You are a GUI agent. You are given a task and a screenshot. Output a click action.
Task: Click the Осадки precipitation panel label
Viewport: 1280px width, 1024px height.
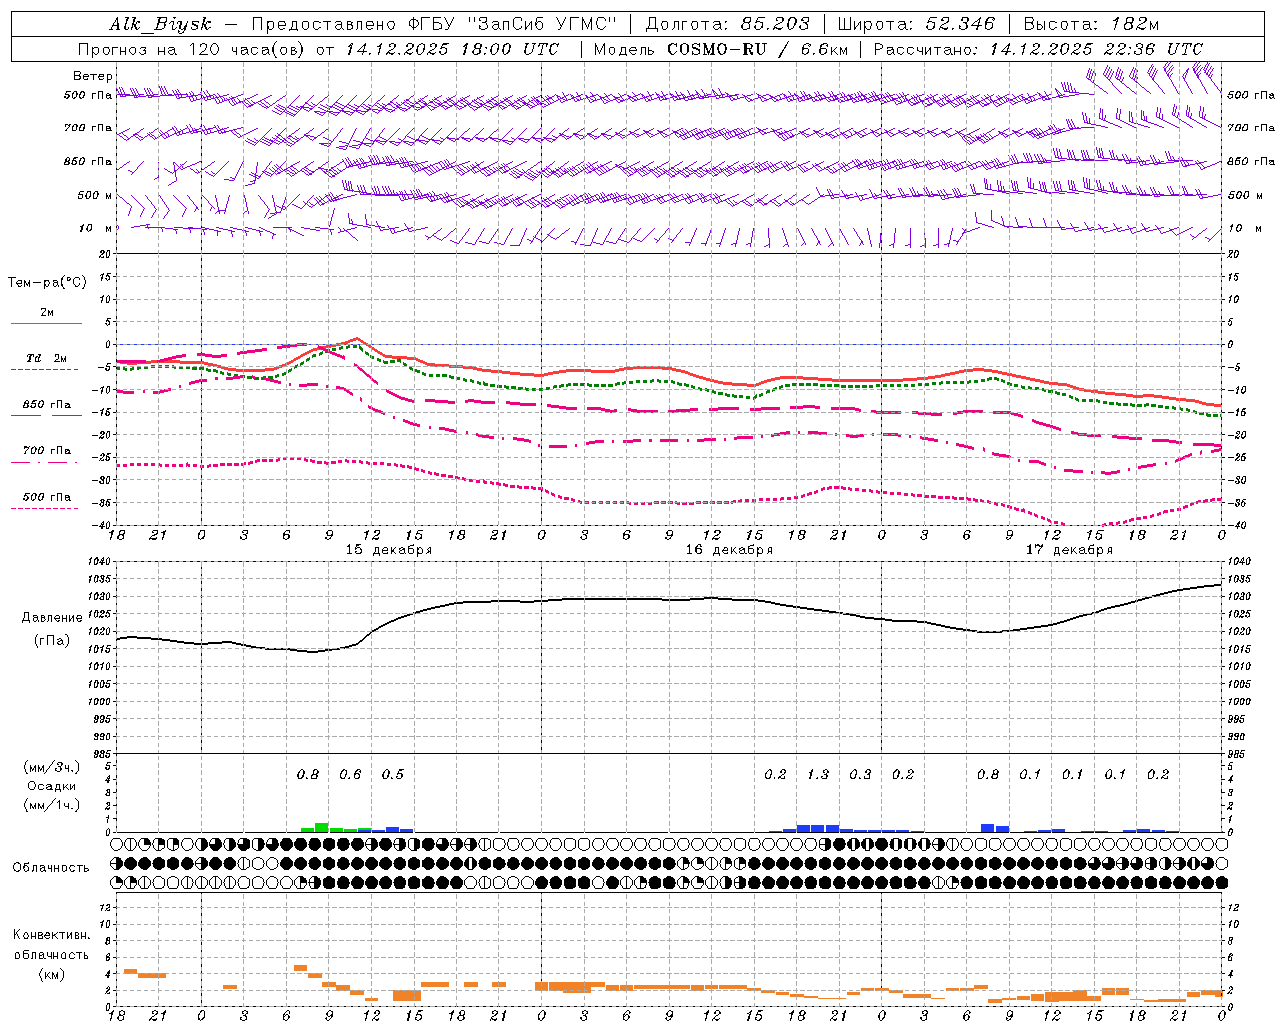pyautogui.click(x=52, y=786)
